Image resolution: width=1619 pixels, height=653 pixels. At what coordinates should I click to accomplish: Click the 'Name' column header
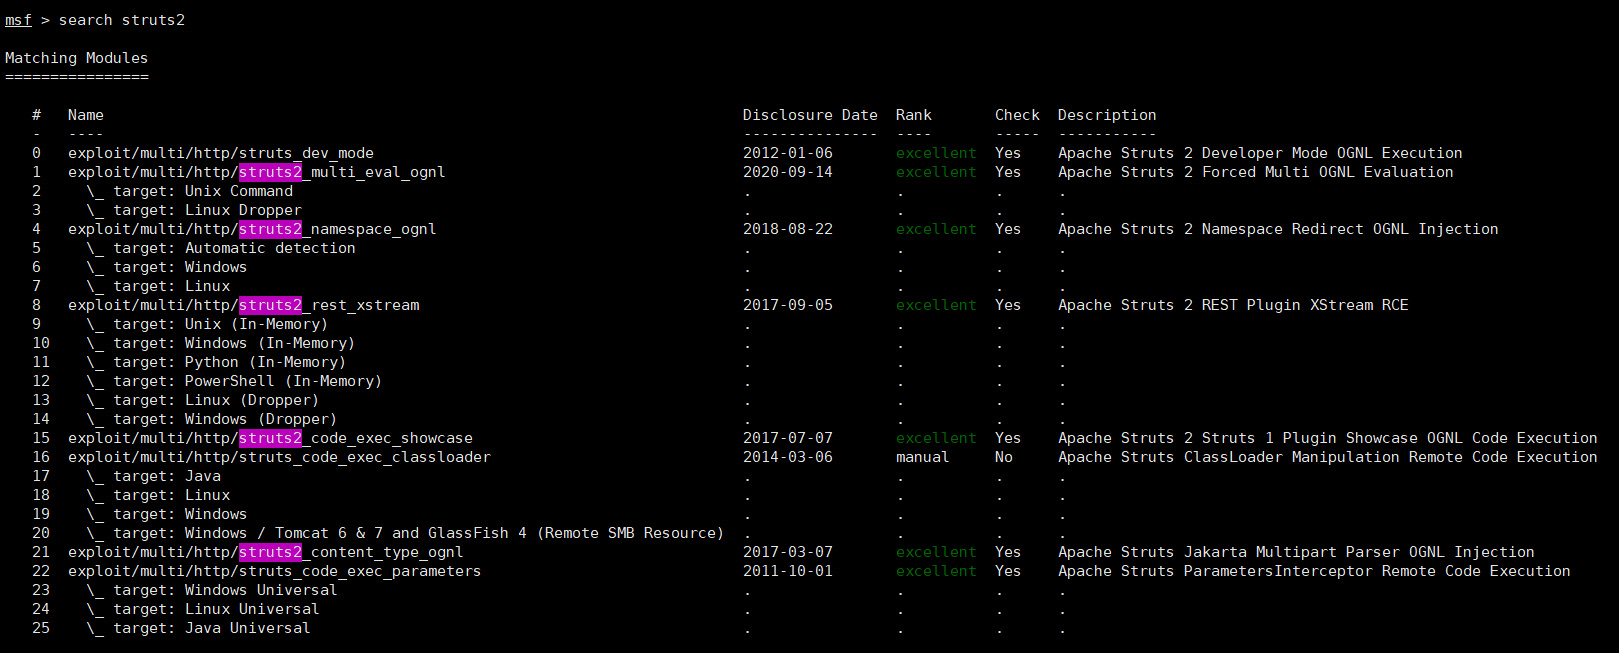86,115
